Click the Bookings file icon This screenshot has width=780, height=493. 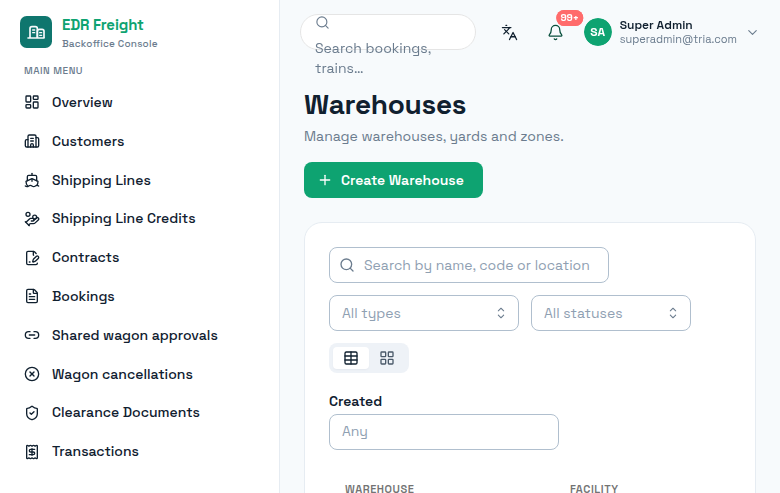(32, 296)
